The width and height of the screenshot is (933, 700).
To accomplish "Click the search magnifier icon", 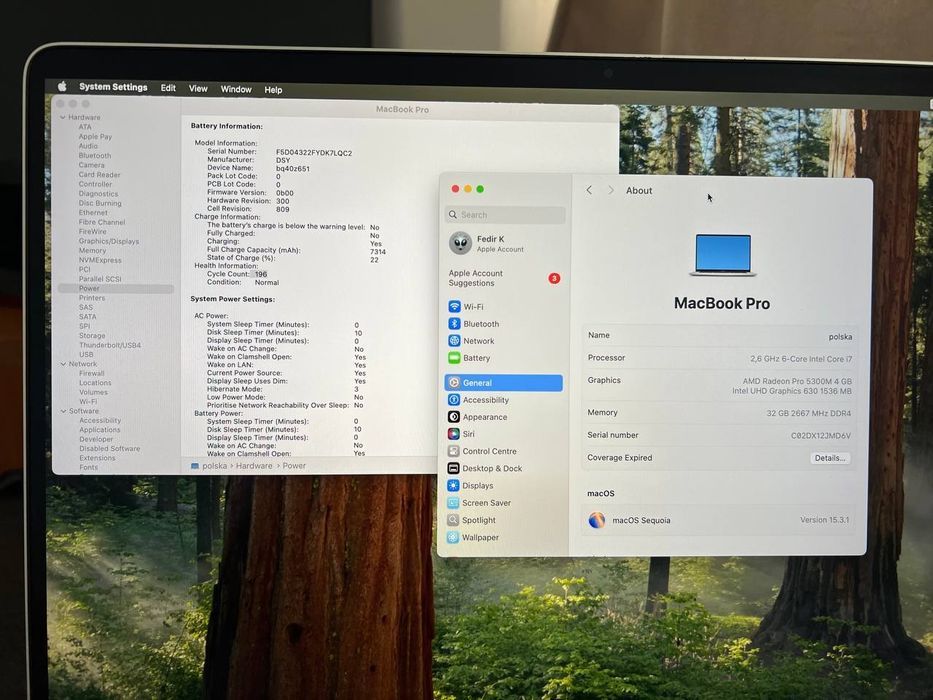I will coord(453,214).
